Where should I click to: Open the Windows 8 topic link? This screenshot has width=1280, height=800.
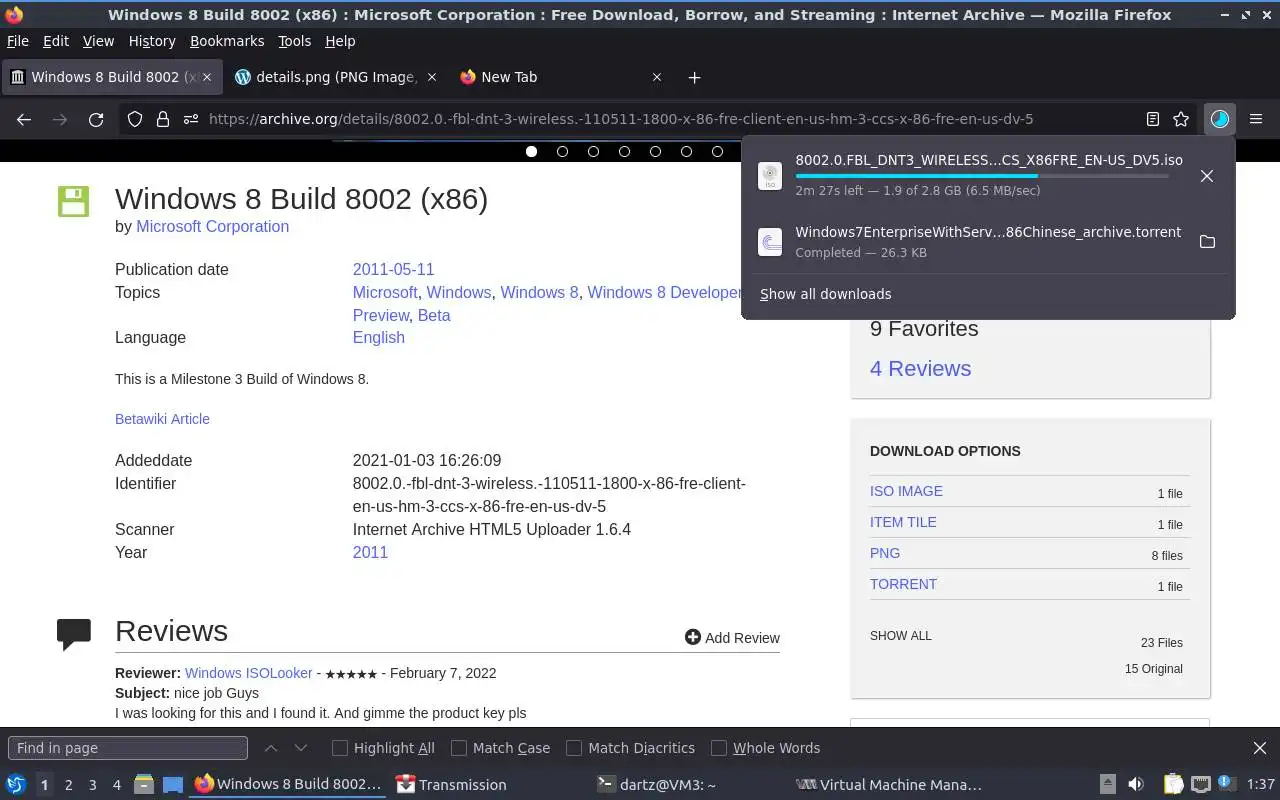coord(539,292)
